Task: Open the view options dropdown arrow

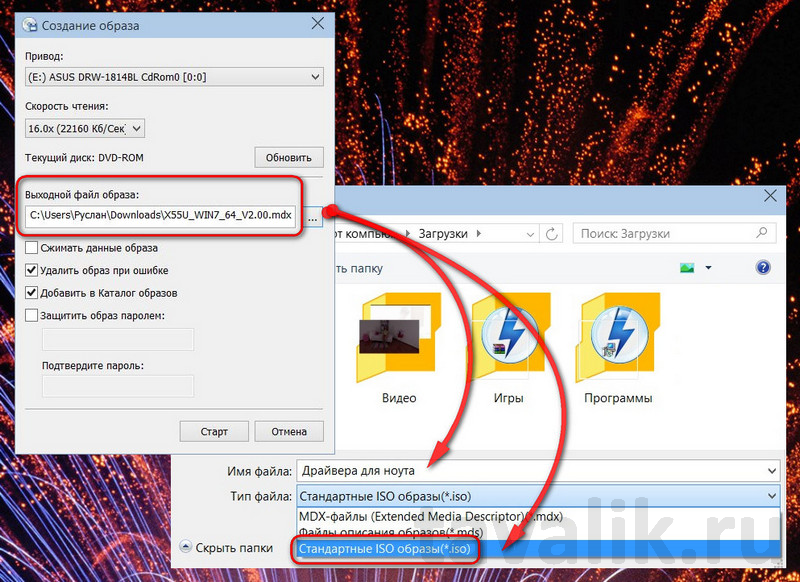Action: [x=708, y=267]
